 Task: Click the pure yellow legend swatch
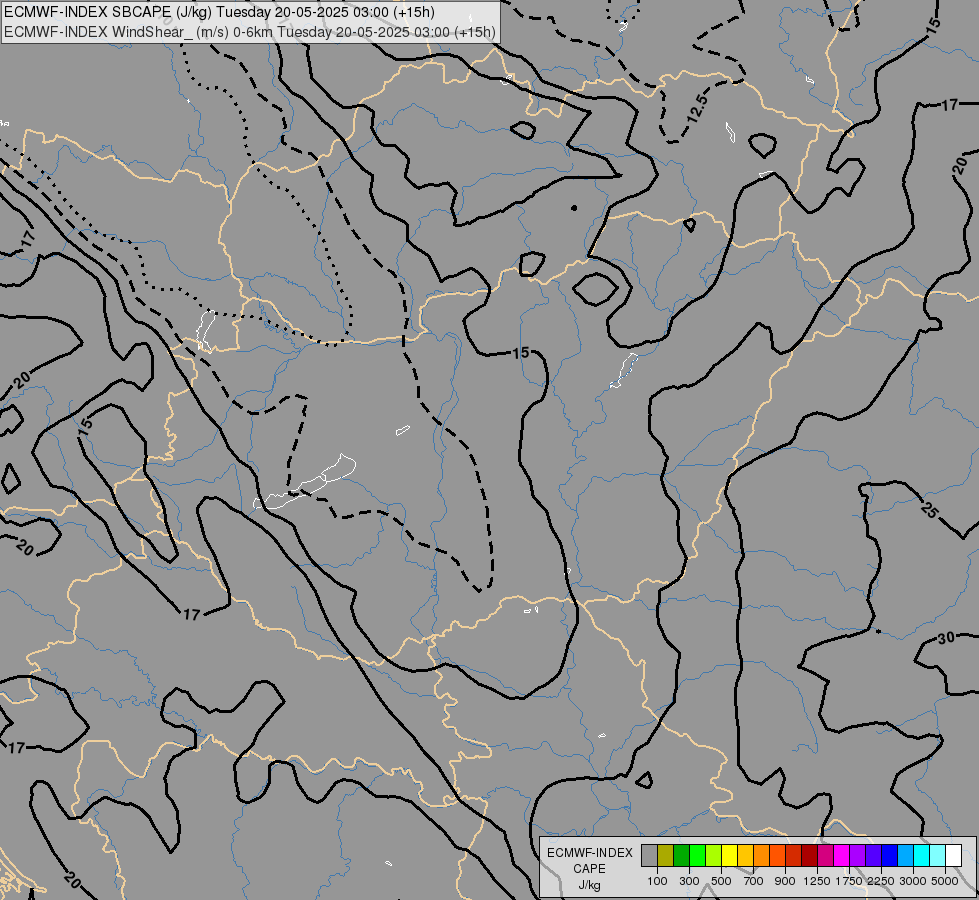(729, 856)
